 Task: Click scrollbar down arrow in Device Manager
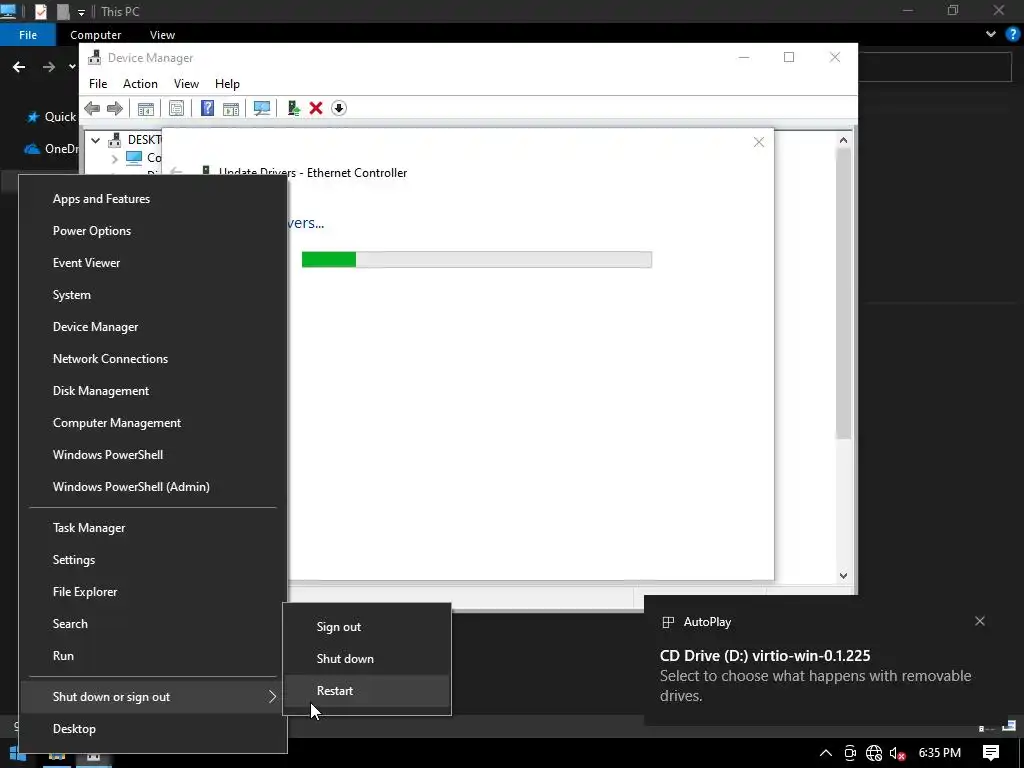coord(843,575)
